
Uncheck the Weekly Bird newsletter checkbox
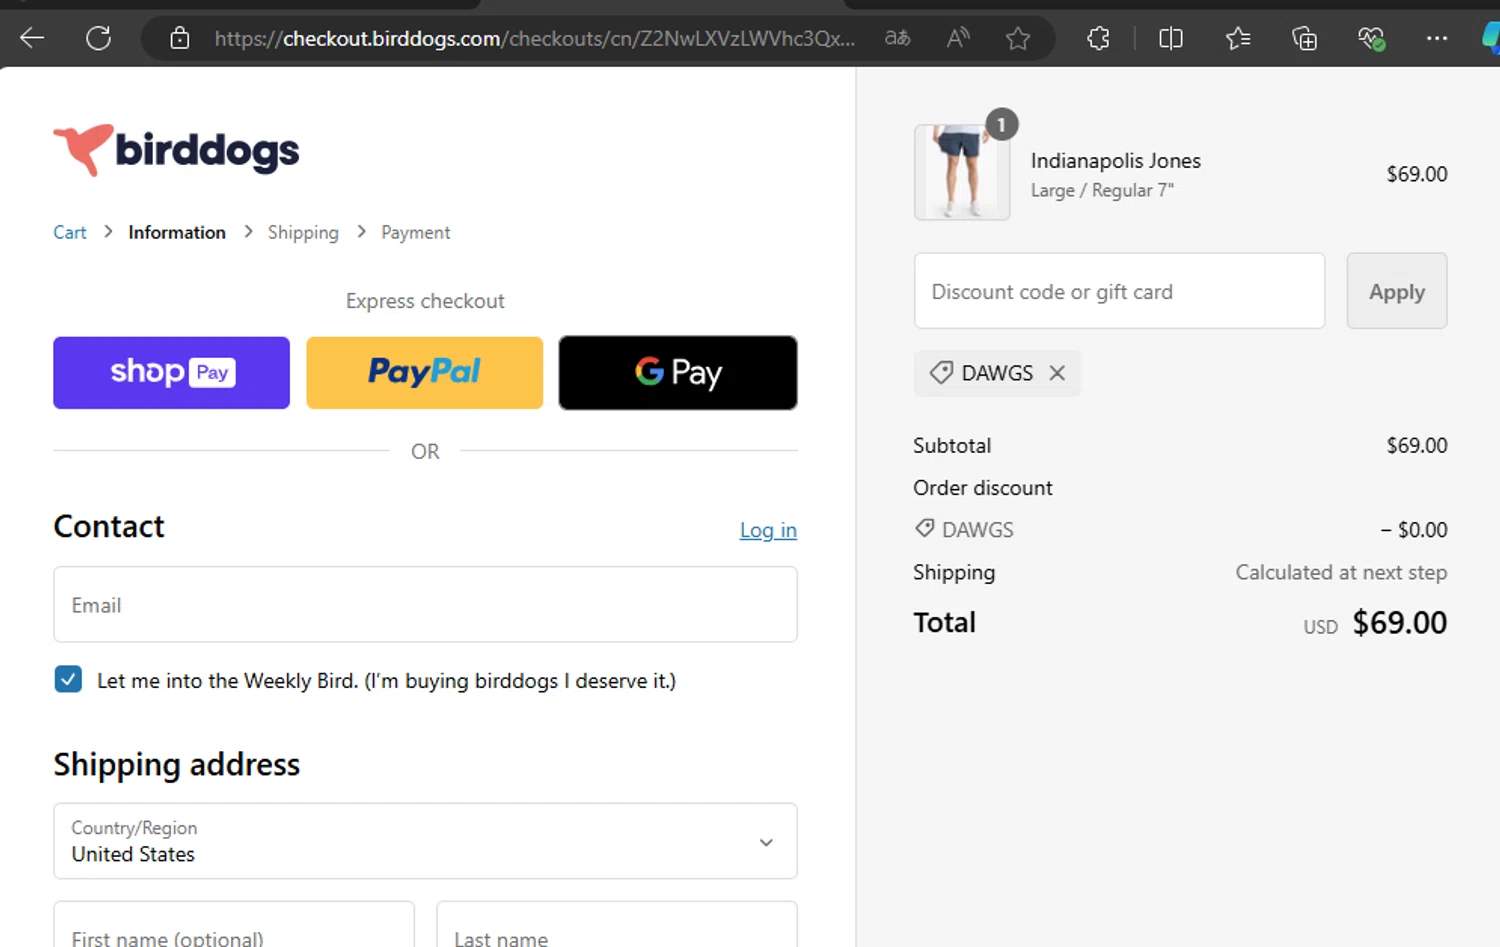68,680
